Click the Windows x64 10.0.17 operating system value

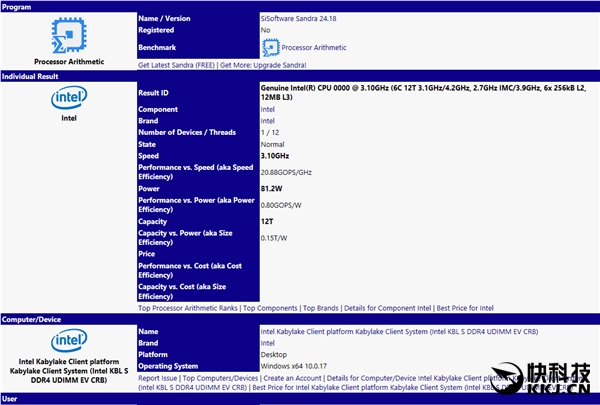pyautogui.click(x=293, y=366)
